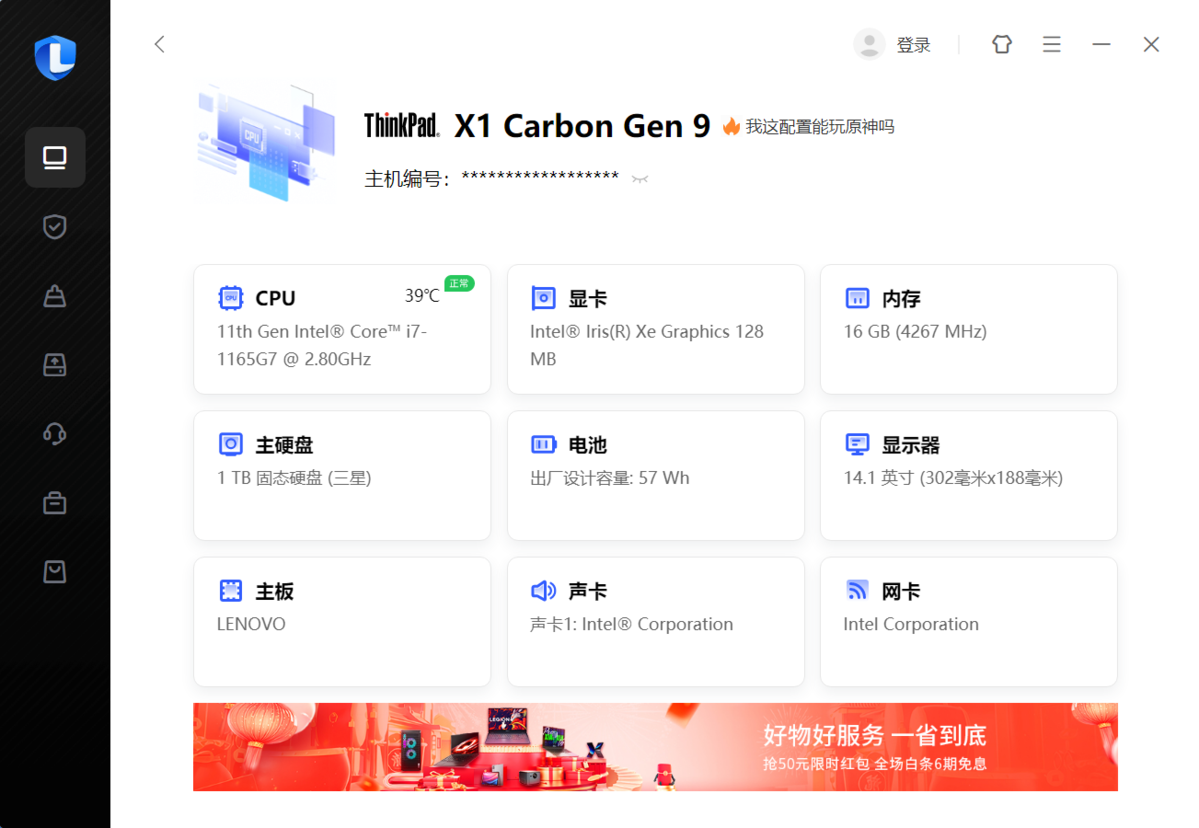
Task: Click the ThinkPad X1 Carbon Gen 9 title
Action: tap(537, 126)
